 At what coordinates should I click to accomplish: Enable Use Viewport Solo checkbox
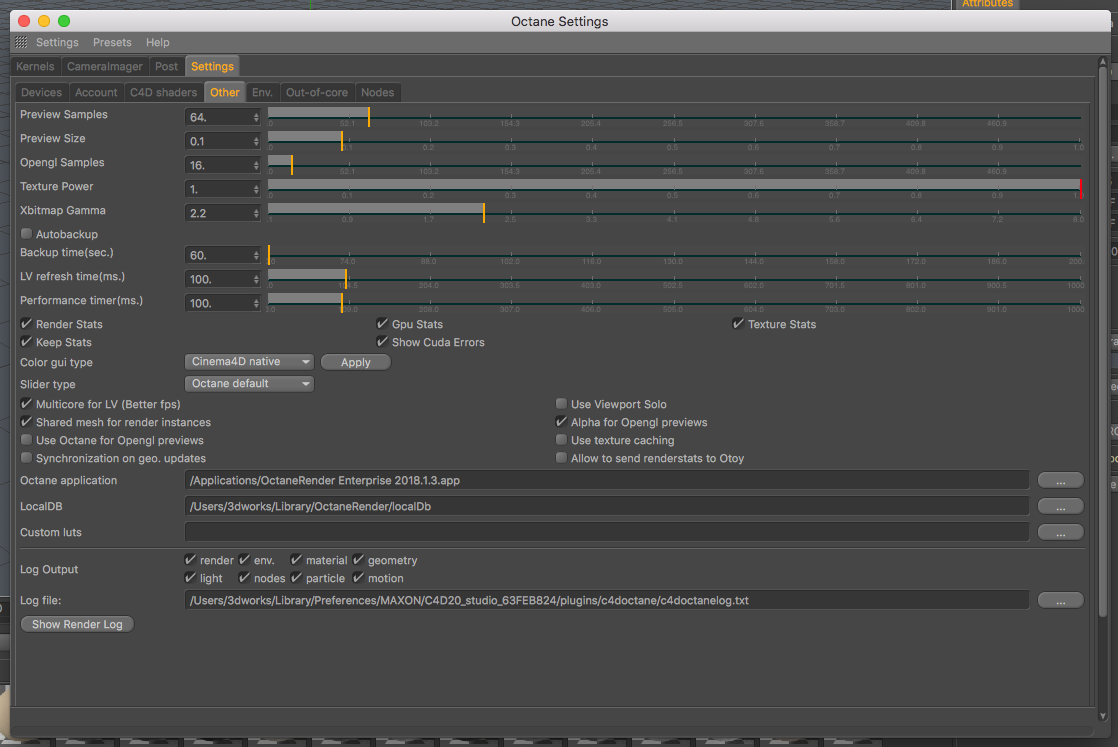[x=561, y=403]
